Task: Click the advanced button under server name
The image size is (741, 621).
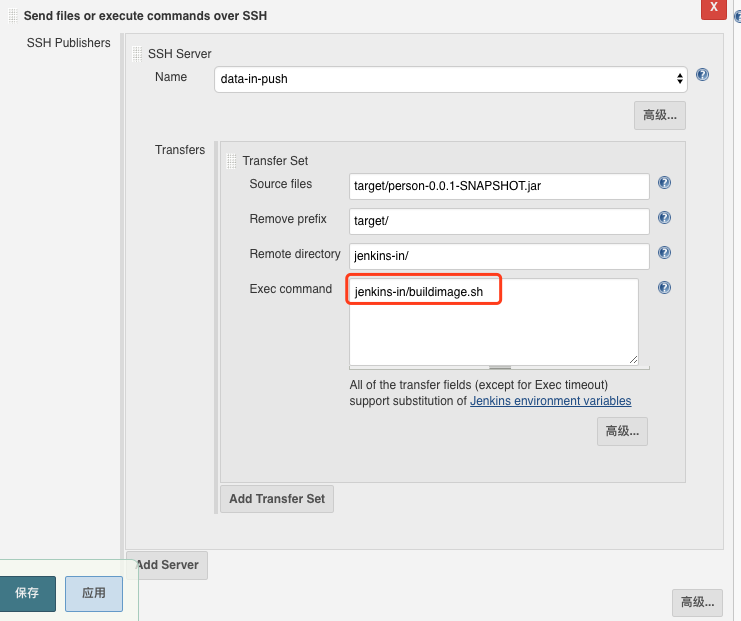Action: (660, 115)
